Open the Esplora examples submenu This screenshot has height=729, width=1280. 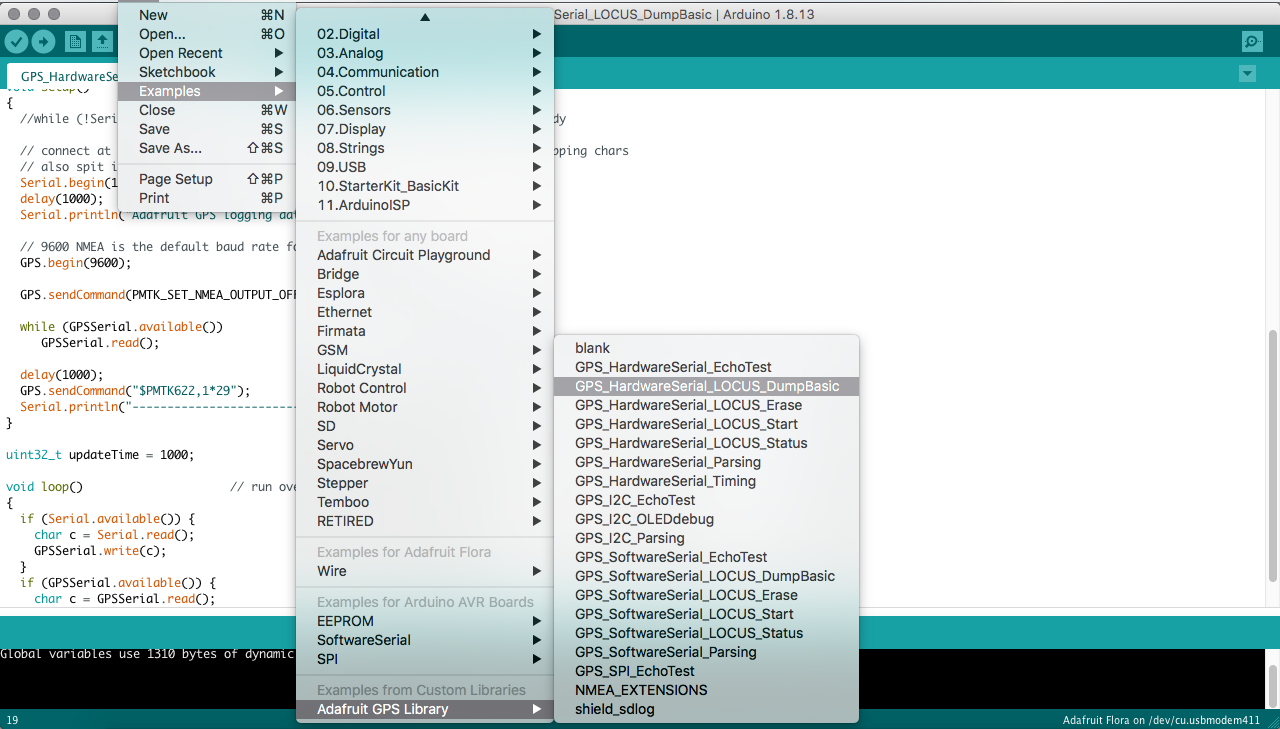425,293
